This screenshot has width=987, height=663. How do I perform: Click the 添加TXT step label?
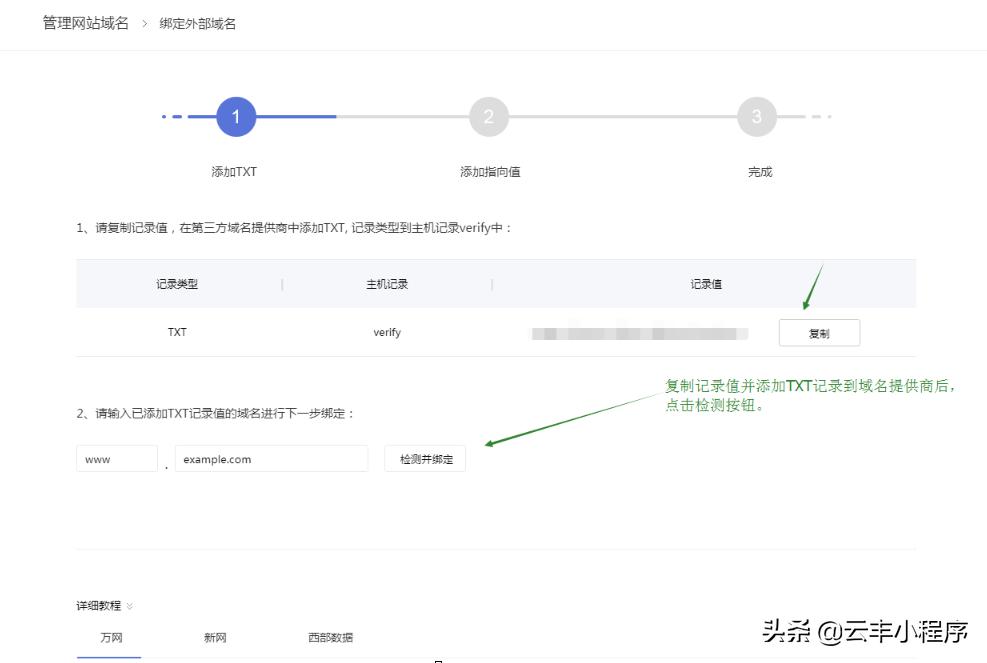pyautogui.click(x=236, y=171)
